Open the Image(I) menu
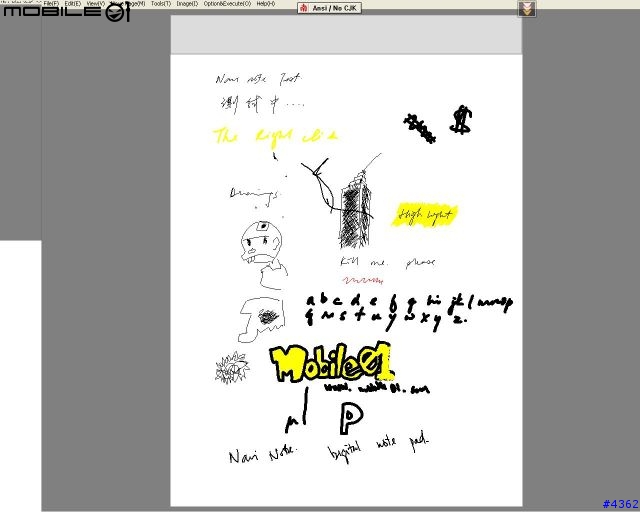This screenshot has height=512, width=640. click(187, 4)
